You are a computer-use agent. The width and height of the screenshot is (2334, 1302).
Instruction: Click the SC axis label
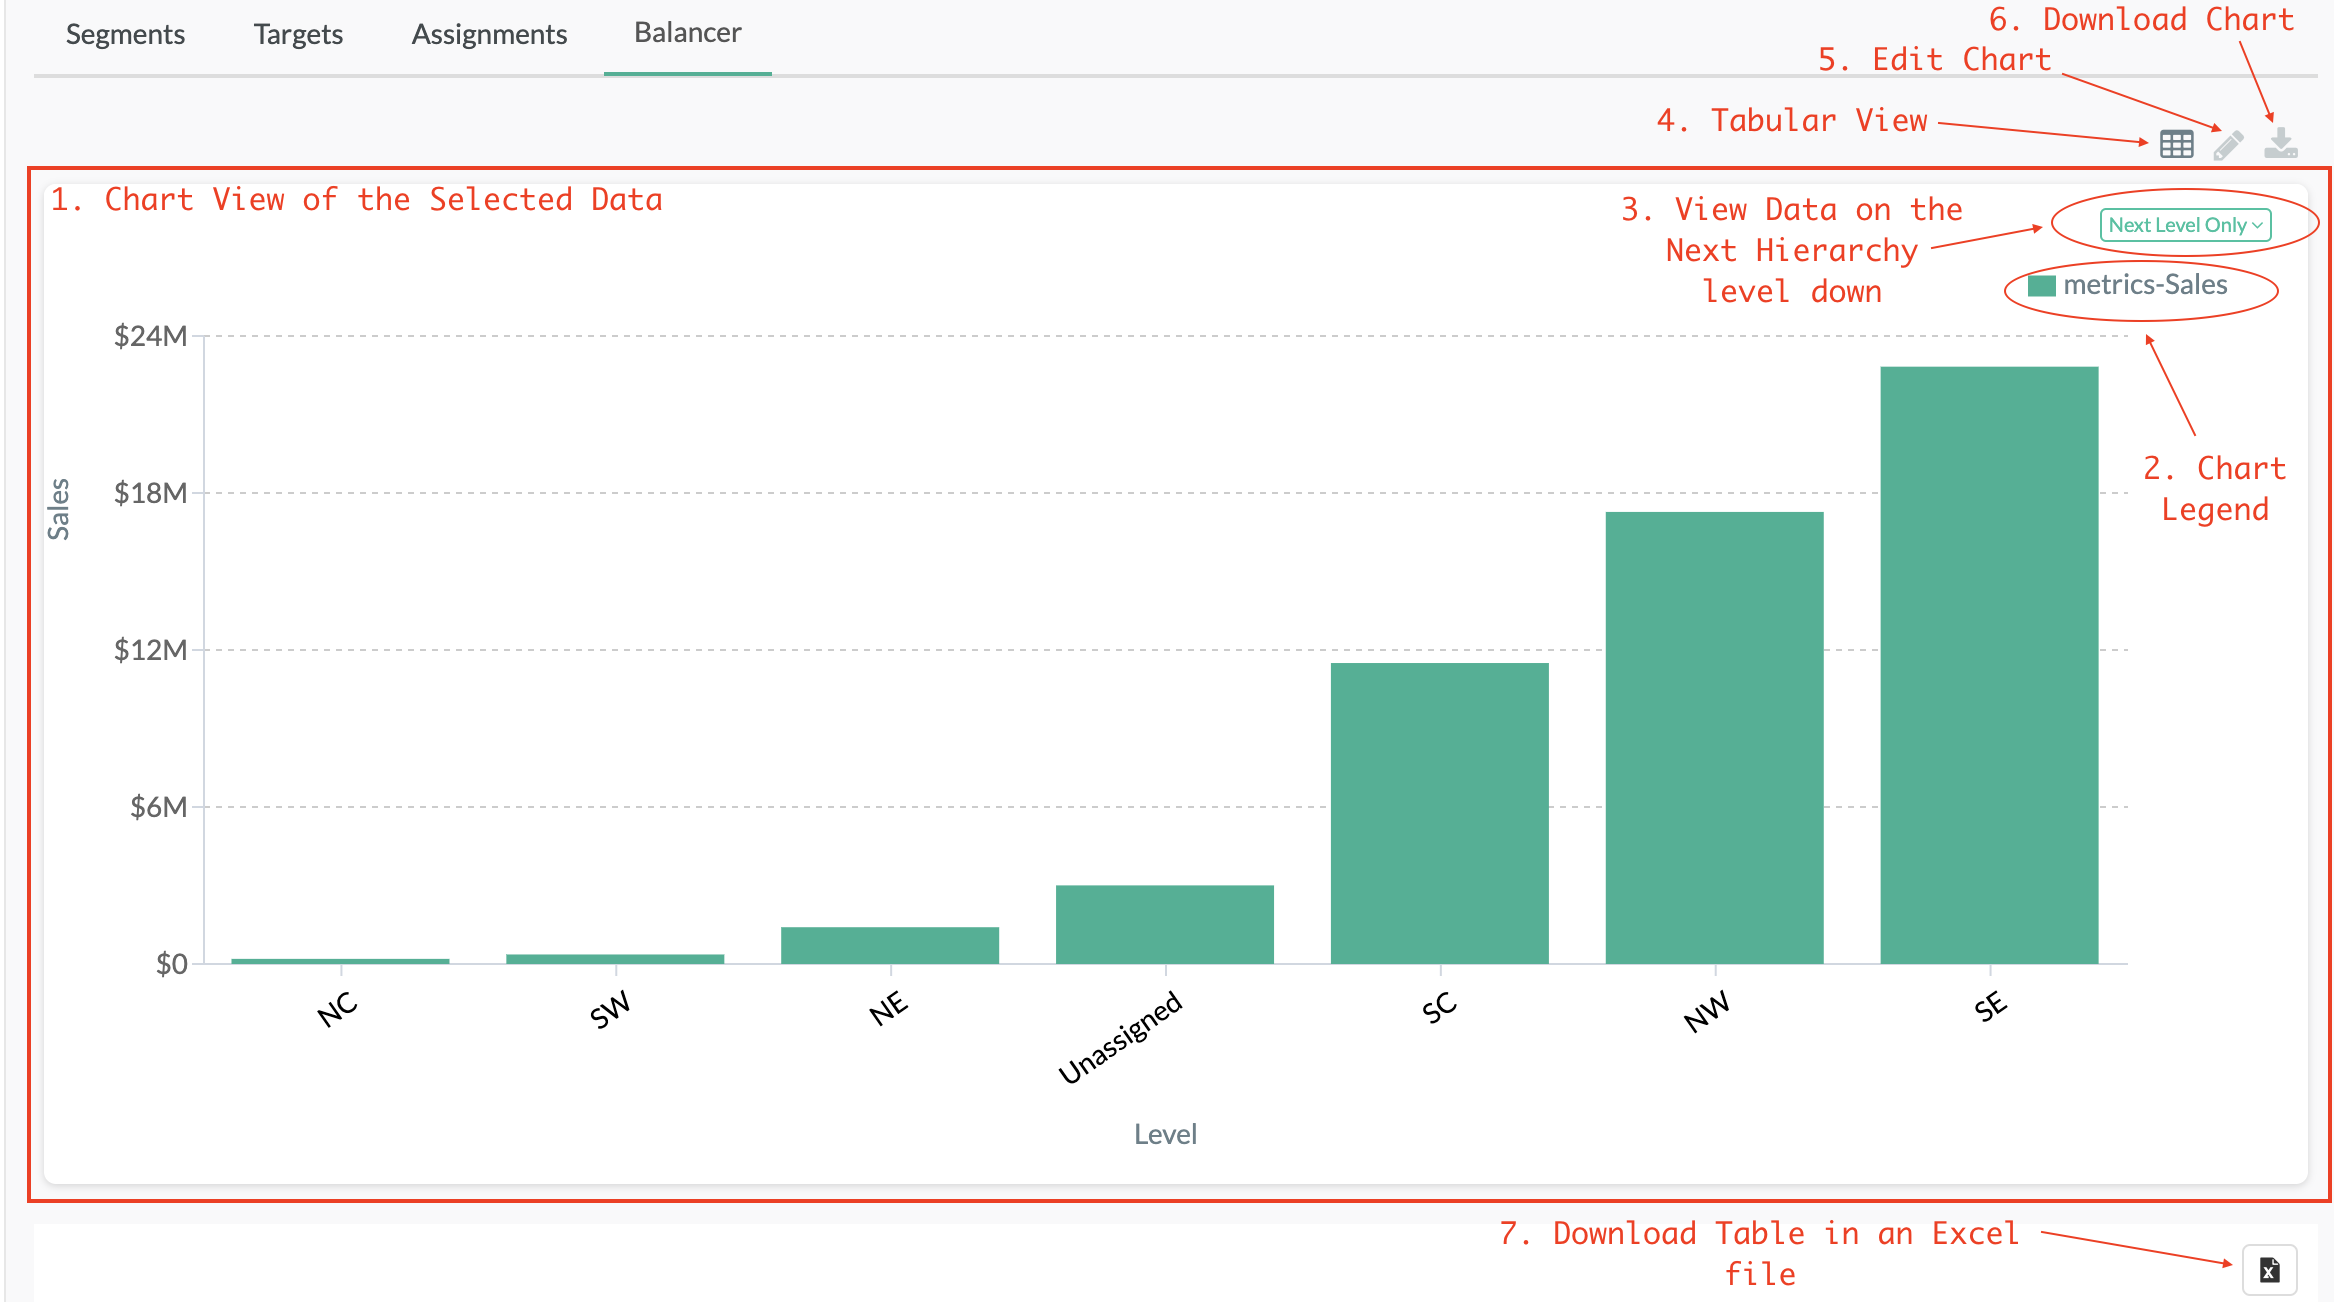click(1439, 1007)
